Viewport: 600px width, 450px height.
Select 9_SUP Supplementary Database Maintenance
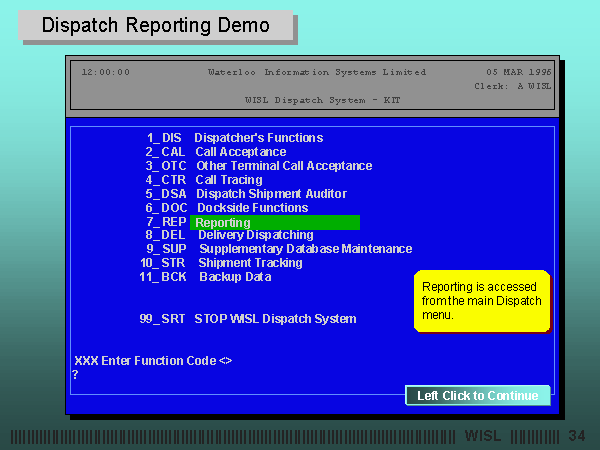coord(279,249)
